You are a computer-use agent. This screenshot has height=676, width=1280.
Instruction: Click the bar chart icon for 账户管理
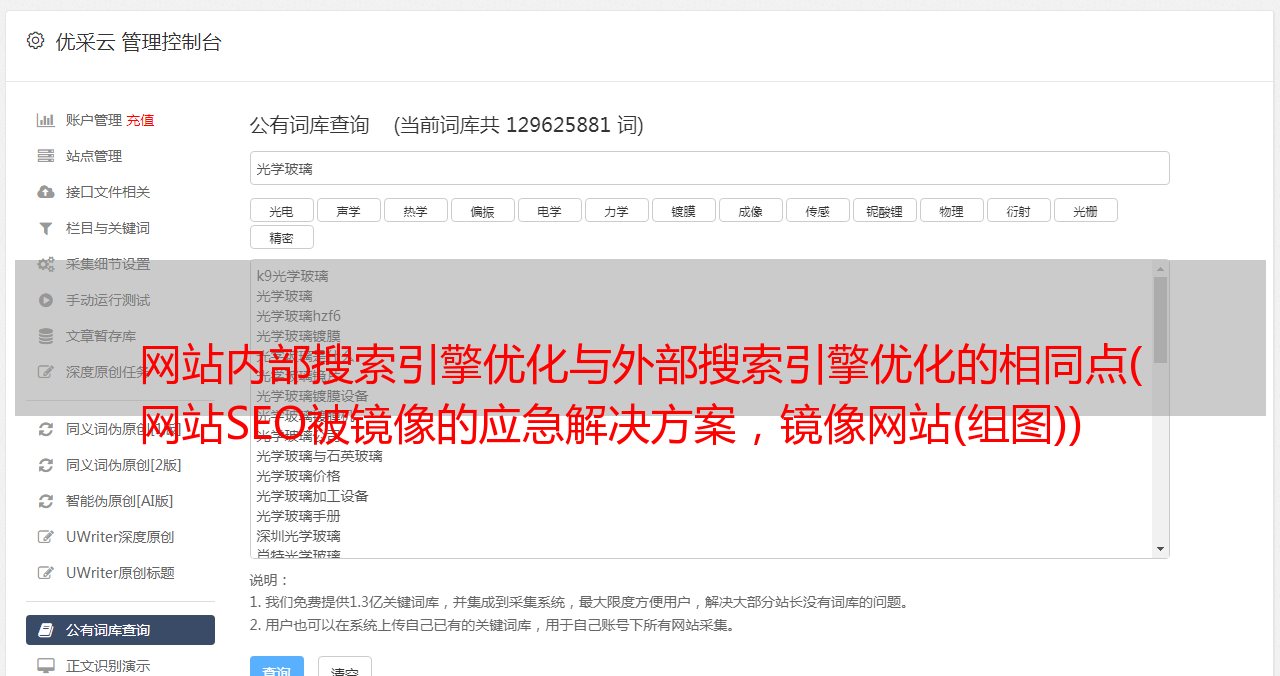46,120
